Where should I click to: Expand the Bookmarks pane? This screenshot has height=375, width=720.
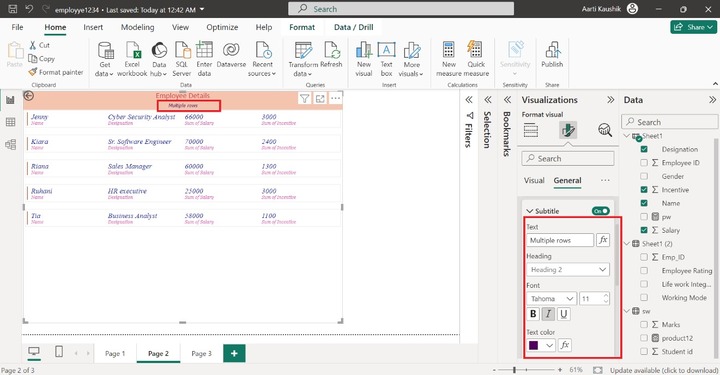[507, 100]
